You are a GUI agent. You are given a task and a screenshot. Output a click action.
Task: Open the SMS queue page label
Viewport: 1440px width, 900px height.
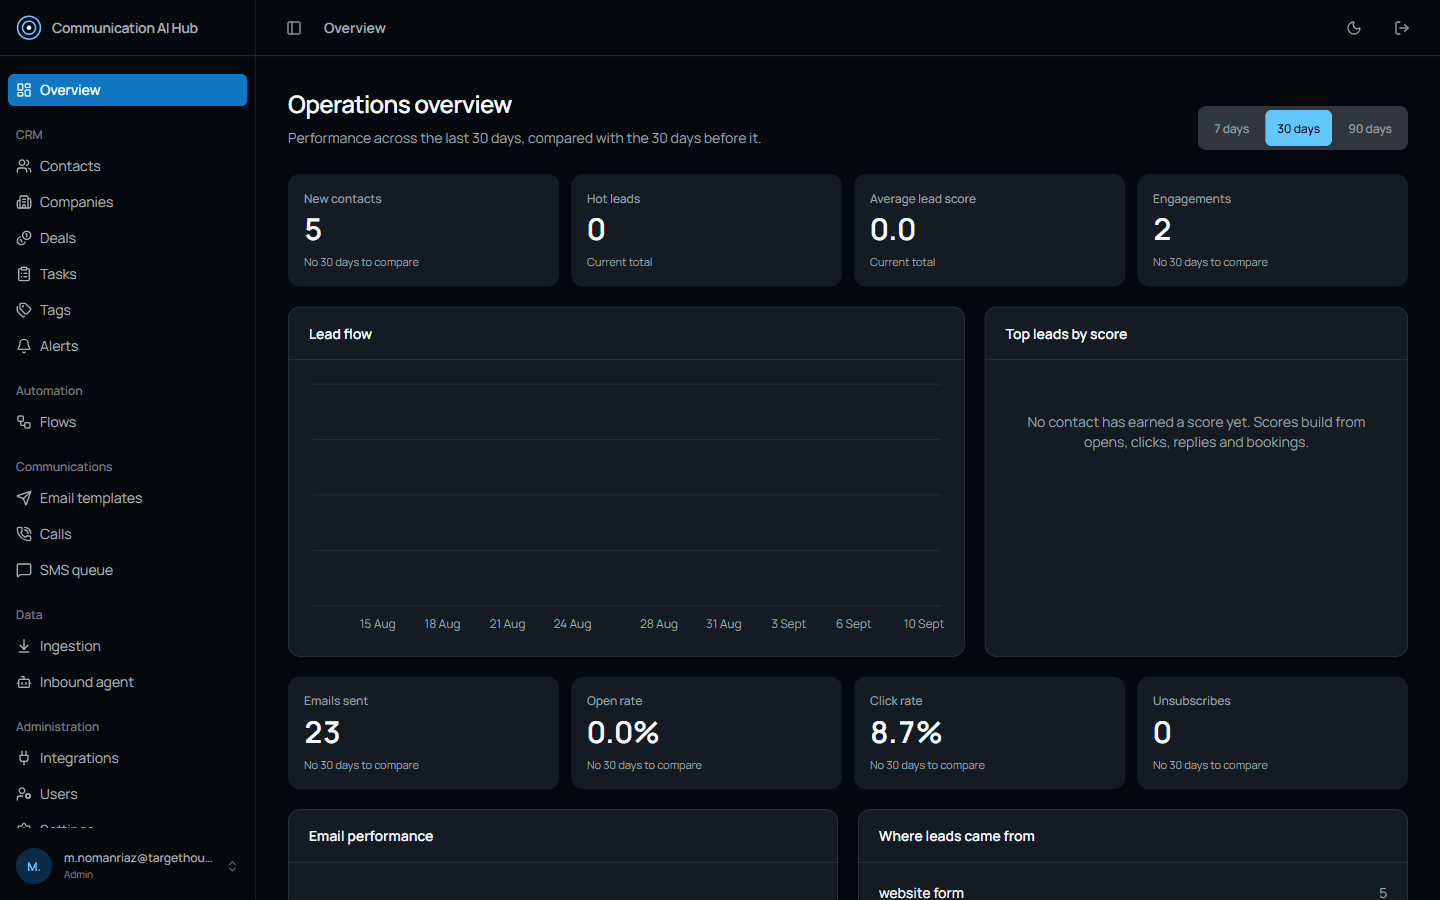click(x=76, y=570)
